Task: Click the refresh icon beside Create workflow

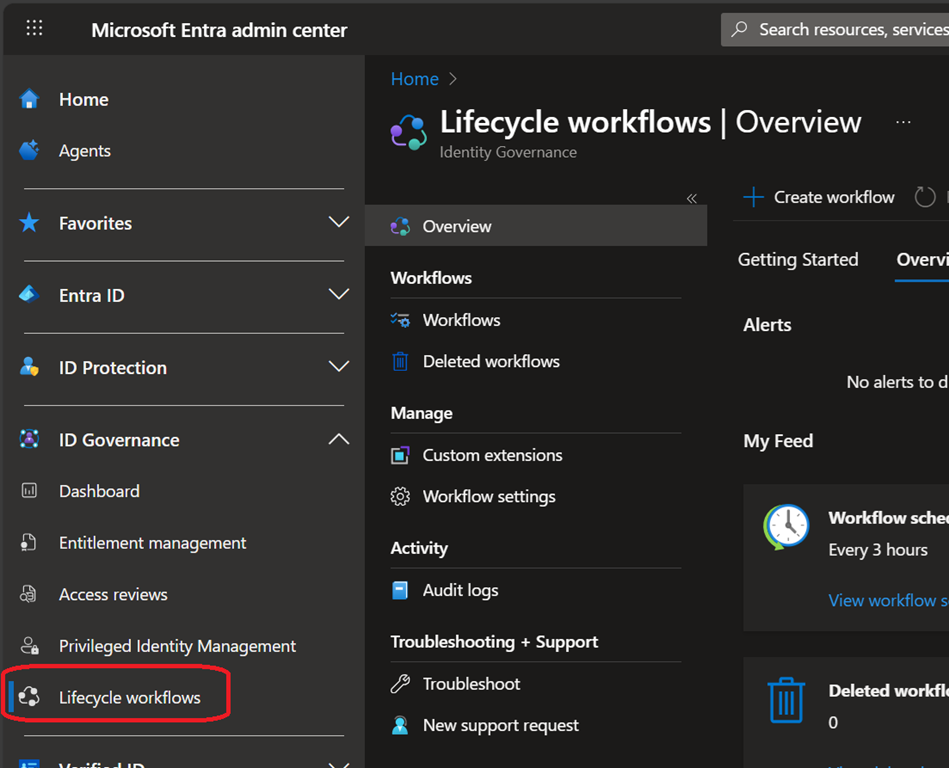Action: tap(925, 198)
